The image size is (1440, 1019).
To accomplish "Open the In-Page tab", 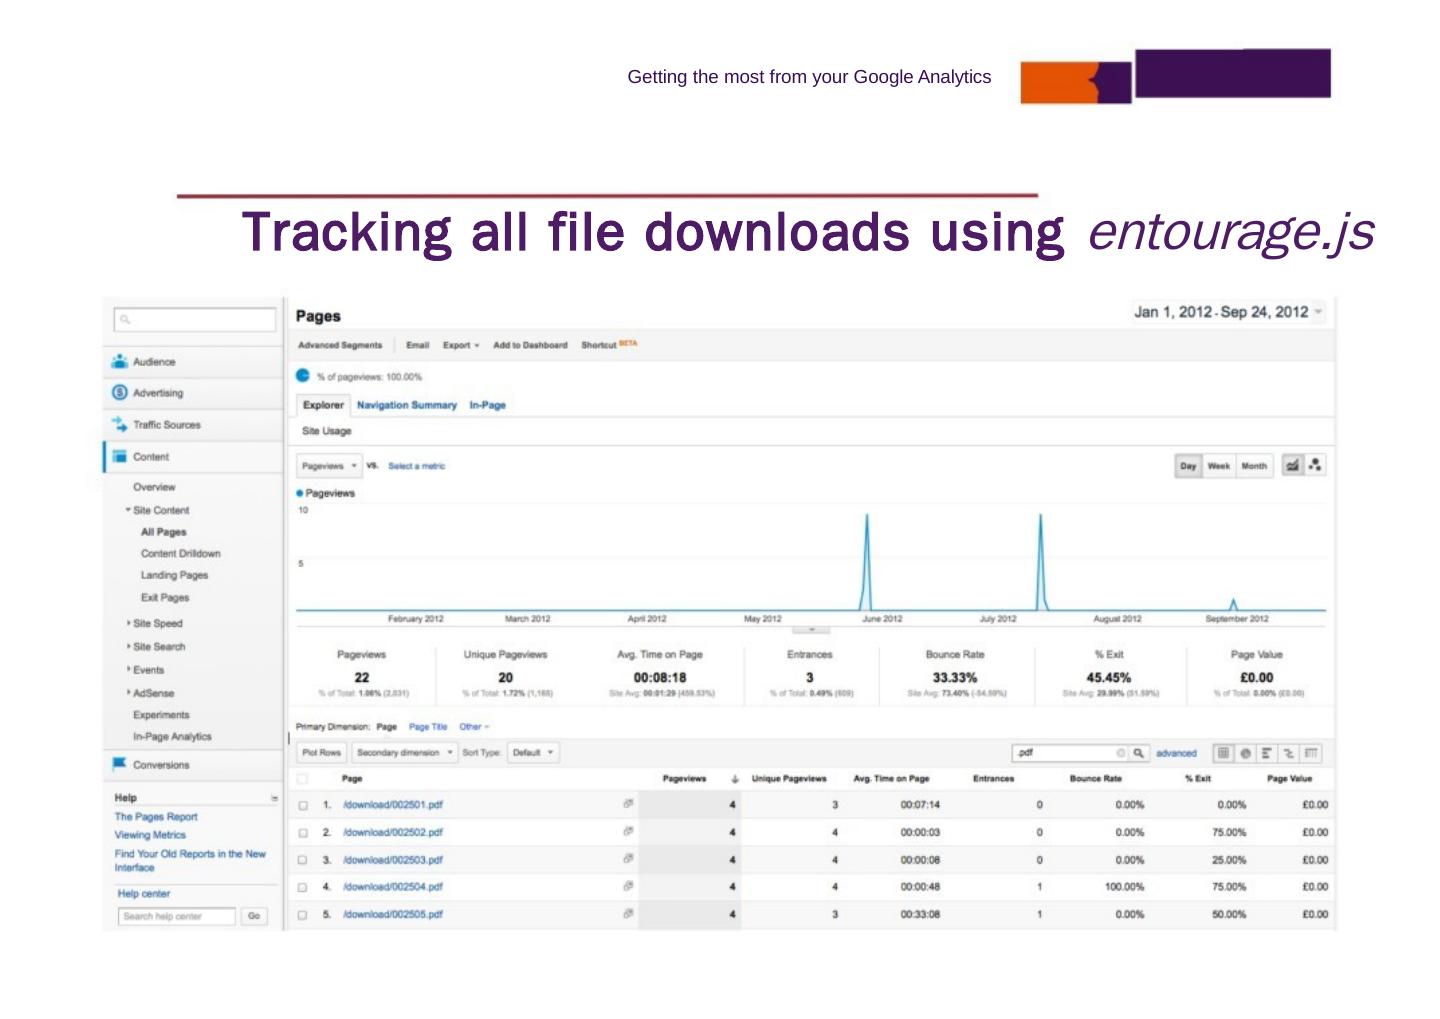I will pyautogui.click(x=487, y=405).
